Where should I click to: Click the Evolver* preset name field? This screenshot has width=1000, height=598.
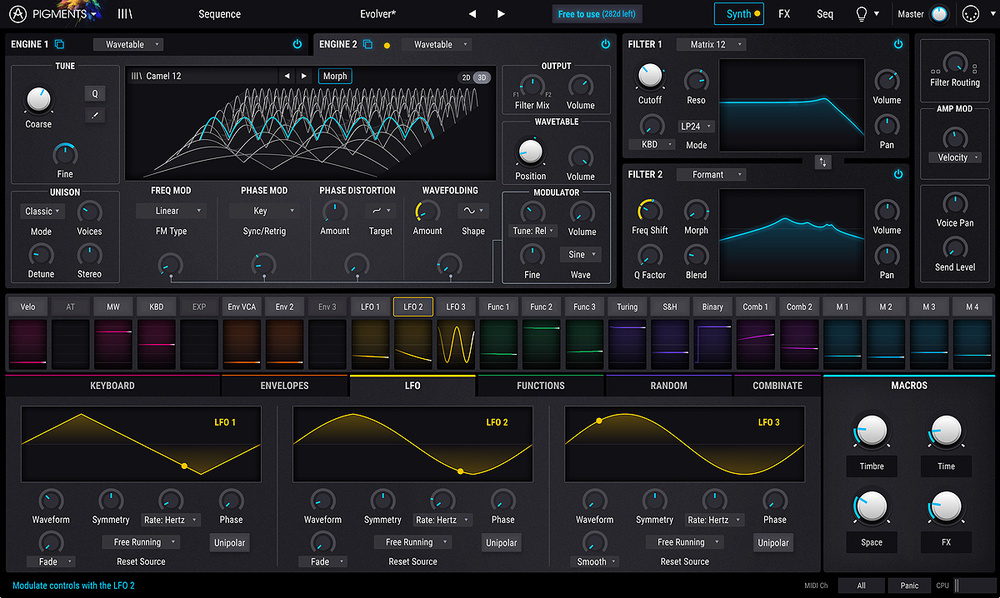tap(378, 14)
